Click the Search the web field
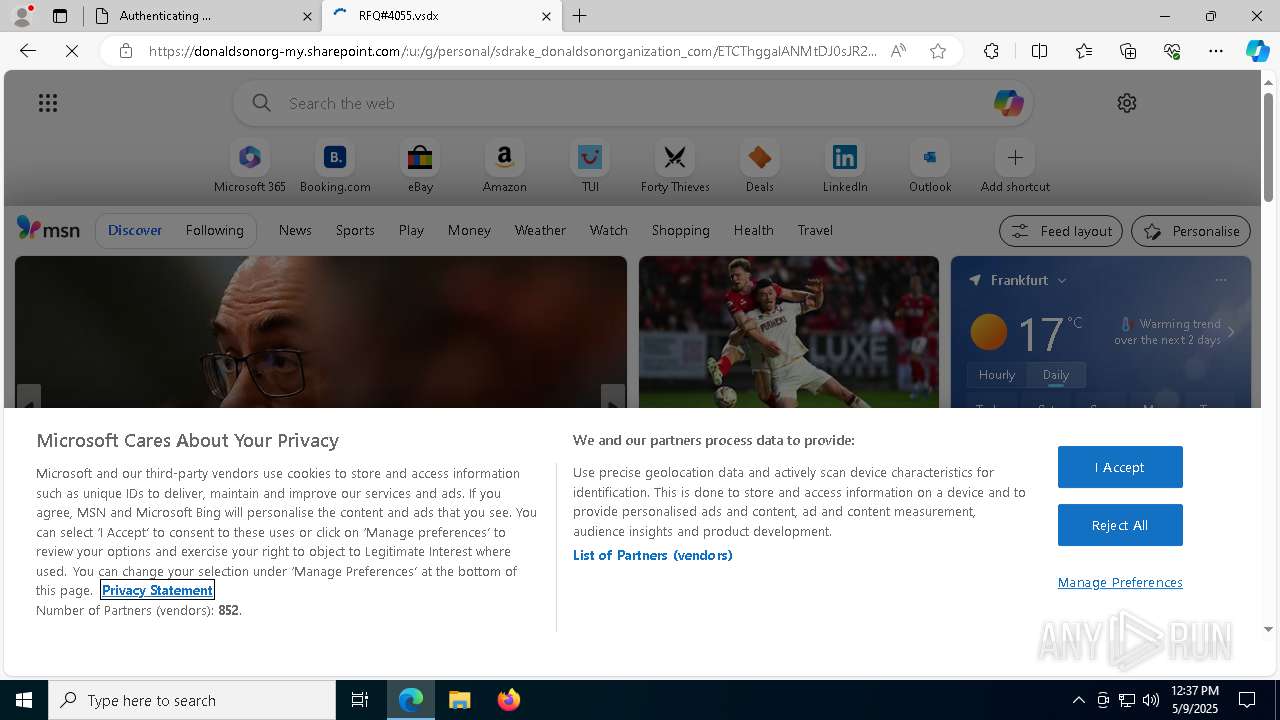The height and width of the screenshot is (720, 1280). coord(633,103)
